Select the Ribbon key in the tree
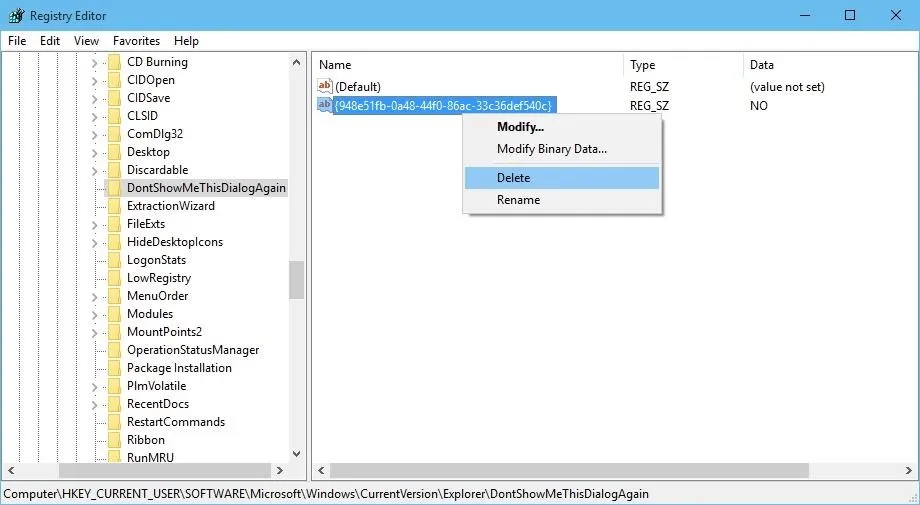This screenshot has width=920, height=505. [146, 440]
